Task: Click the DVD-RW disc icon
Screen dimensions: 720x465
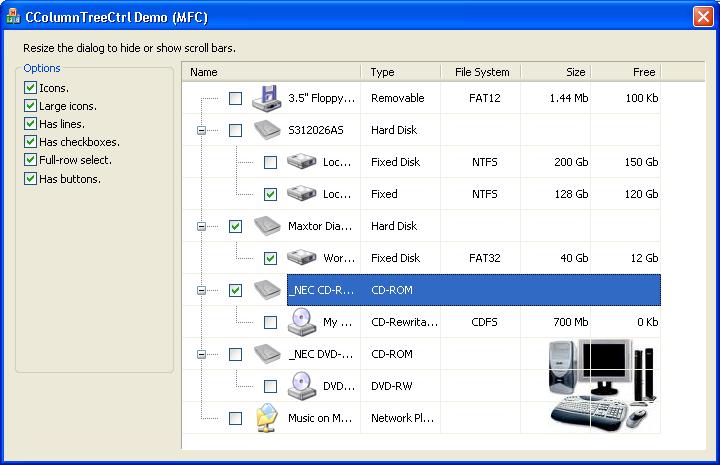Action: click(303, 386)
